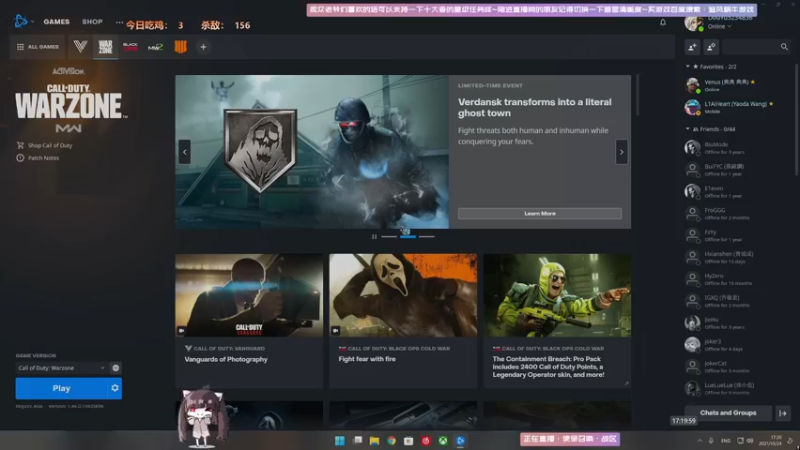
Task: Select friend E1even in the list
Action: pos(737,191)
